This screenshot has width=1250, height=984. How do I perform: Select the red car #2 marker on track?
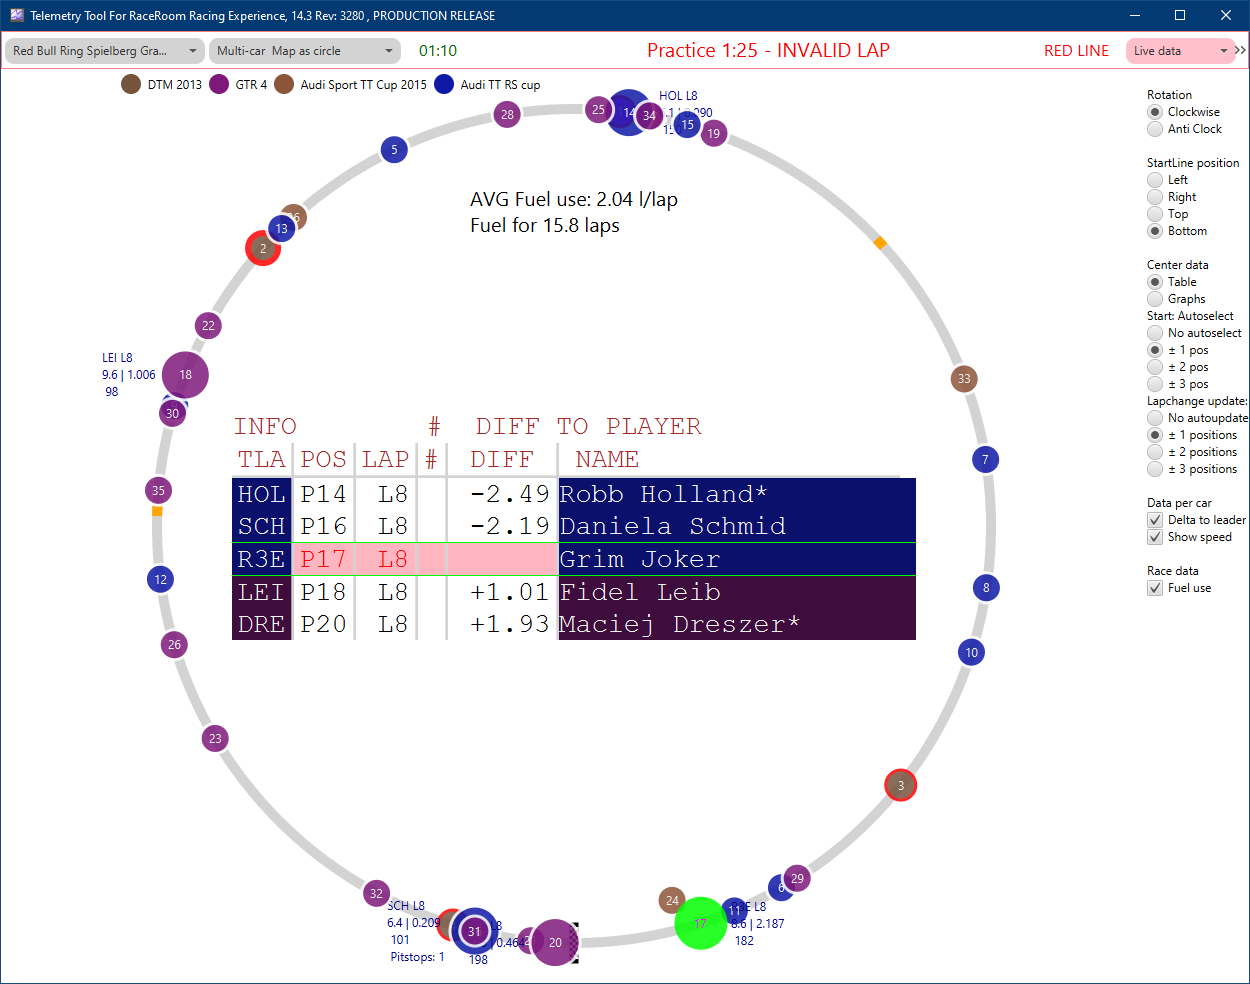(262, 248)
